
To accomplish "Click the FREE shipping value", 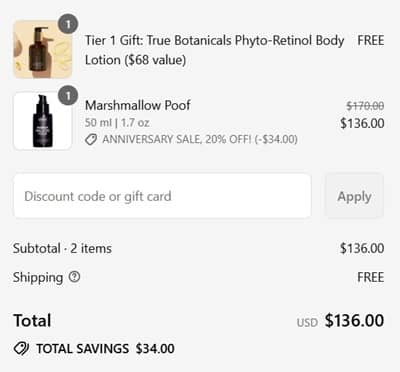I will [371, 277].
